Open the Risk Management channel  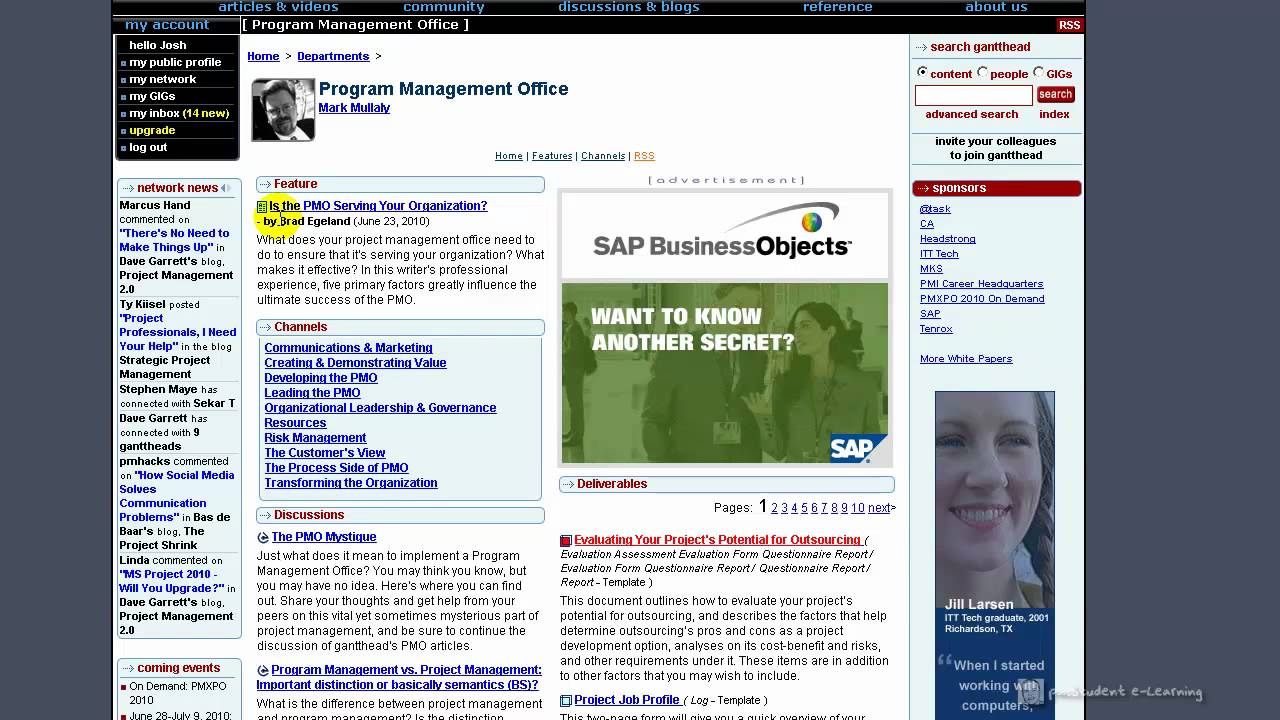(x=315, y=438)
